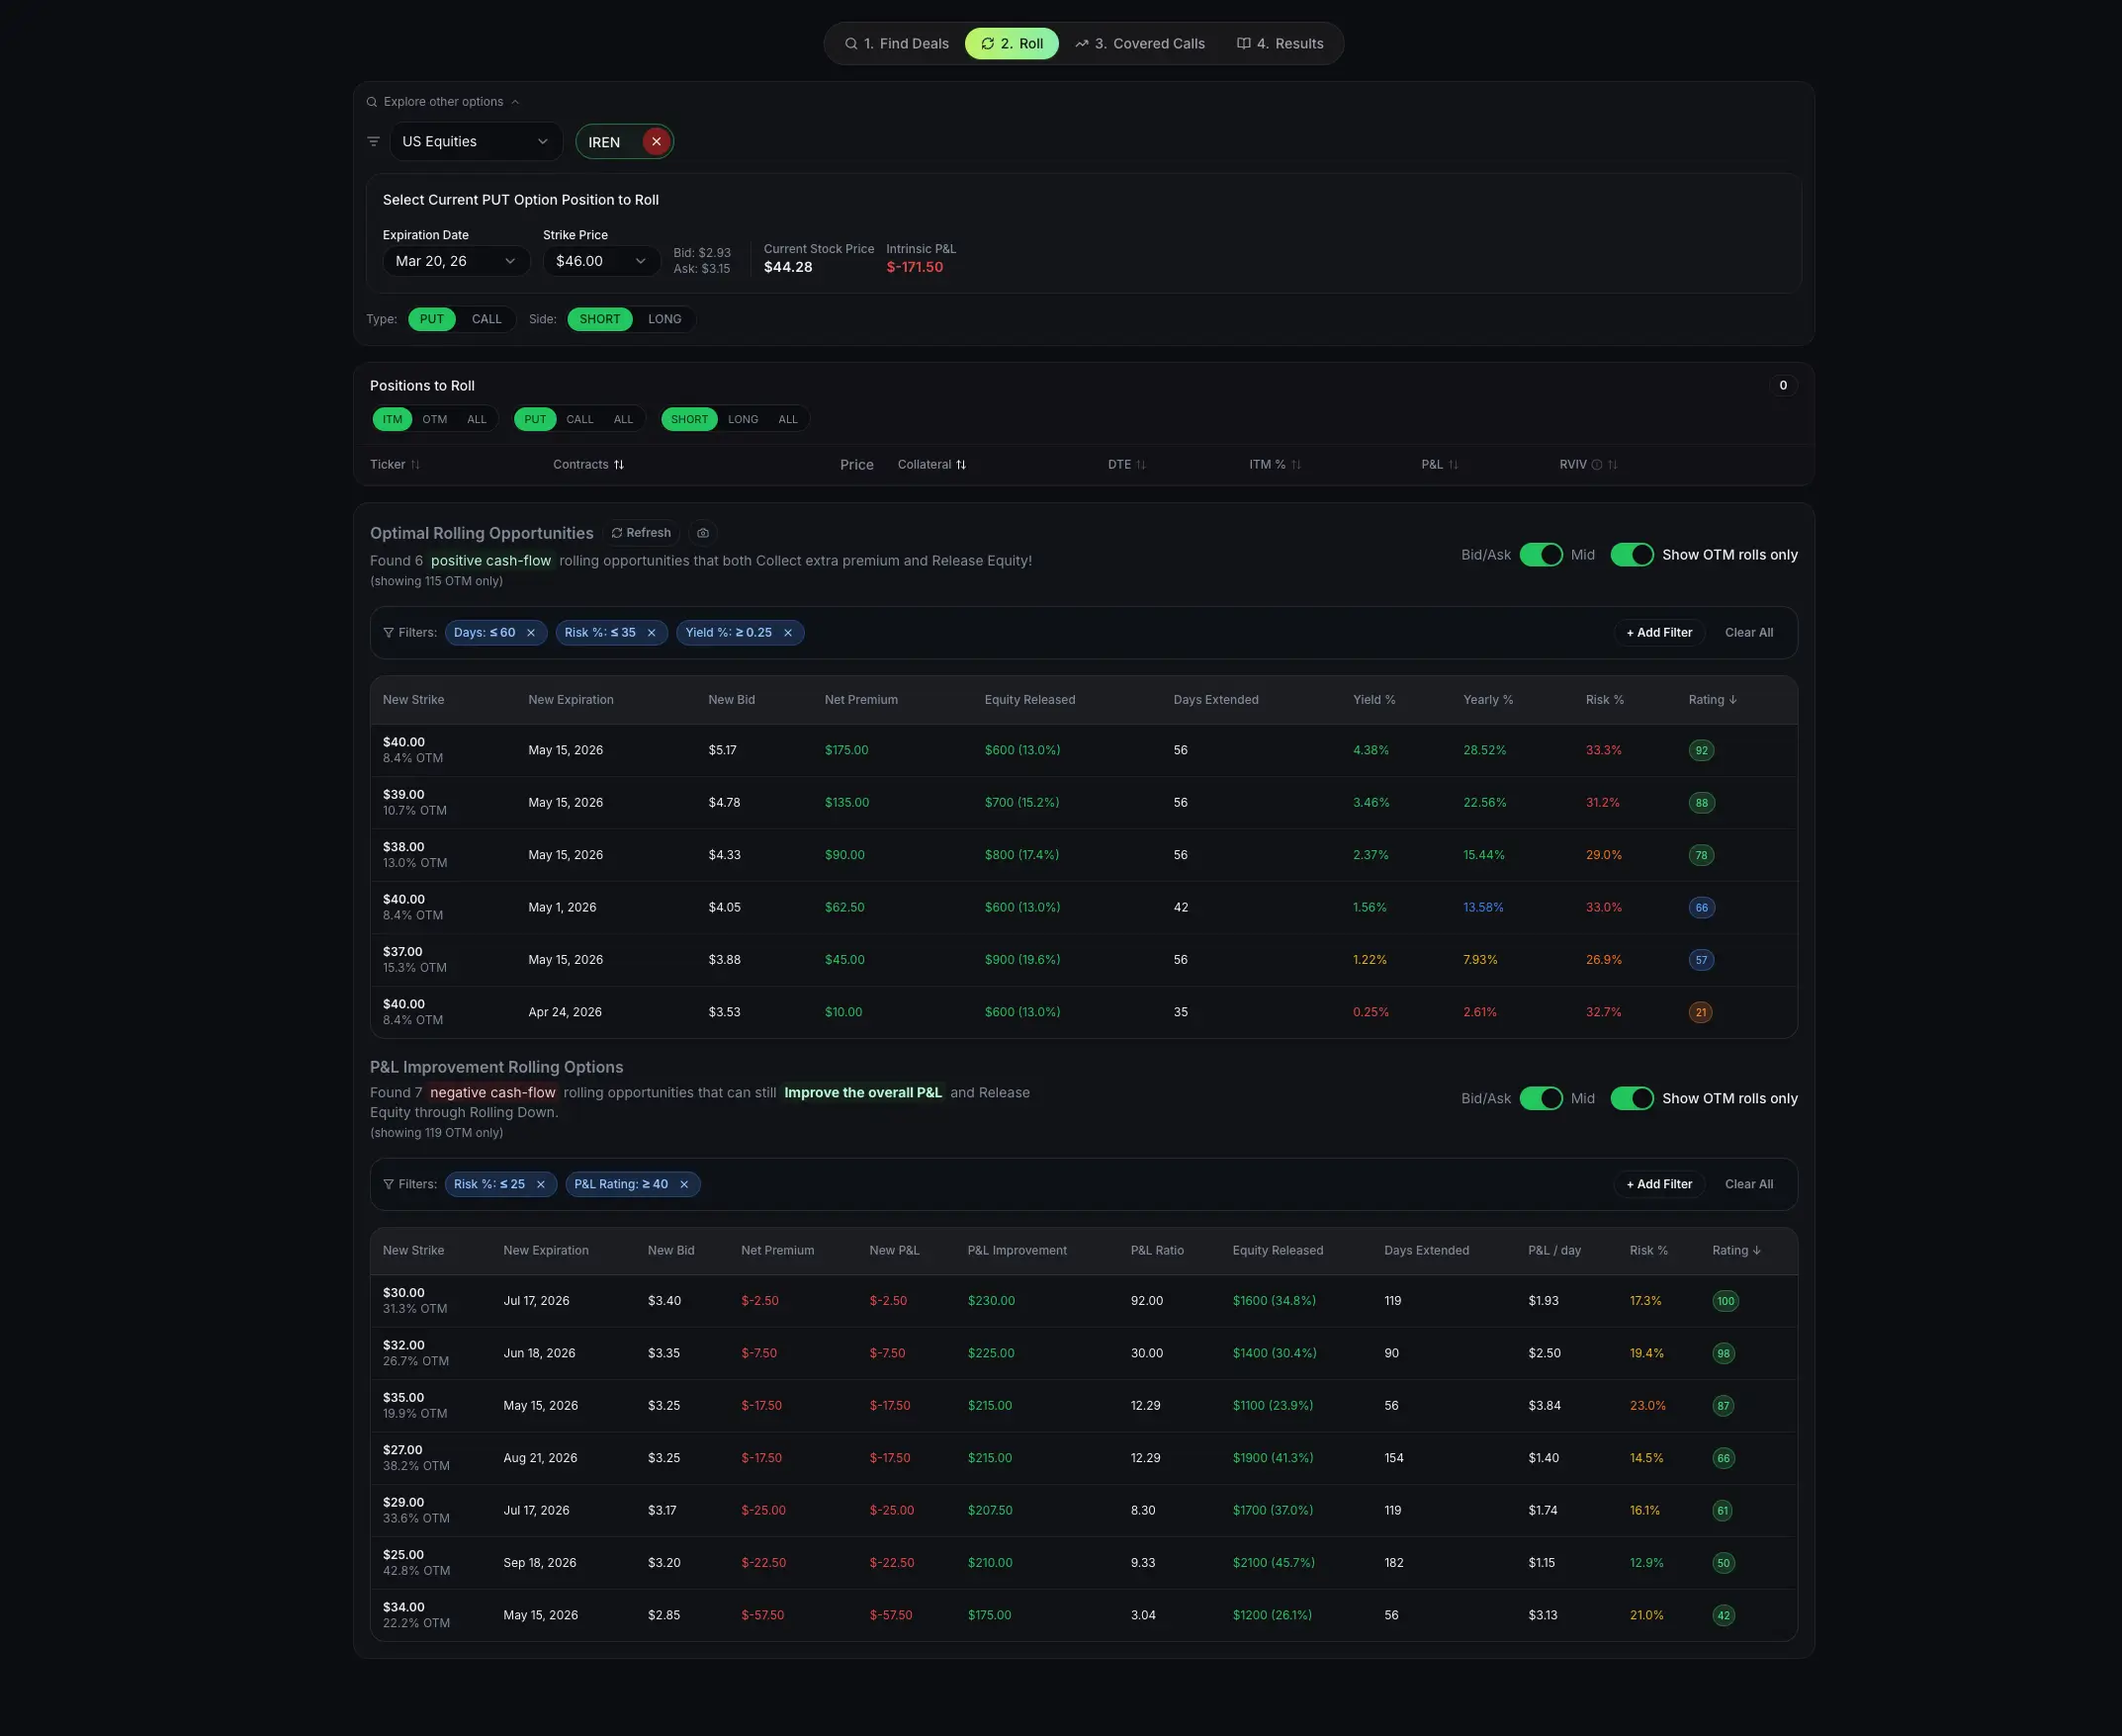Image resolution: width=2122 pixels, height=1736 pixels.
Task: Go to 1. Find Deals tab
Action: click(896, 44)
